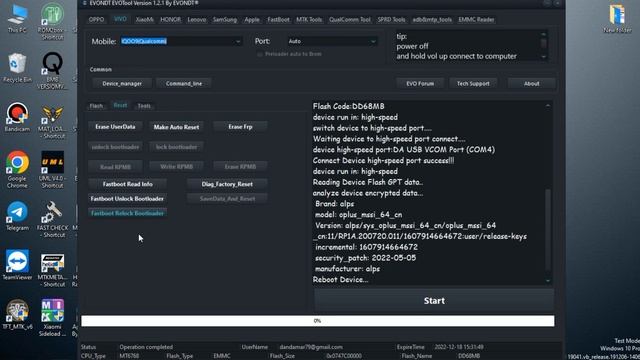Viewport: 640px width, 360px height.
Task: Click 'security_patch: 2022-05-05' log line
Action: (x=365, y=258)
